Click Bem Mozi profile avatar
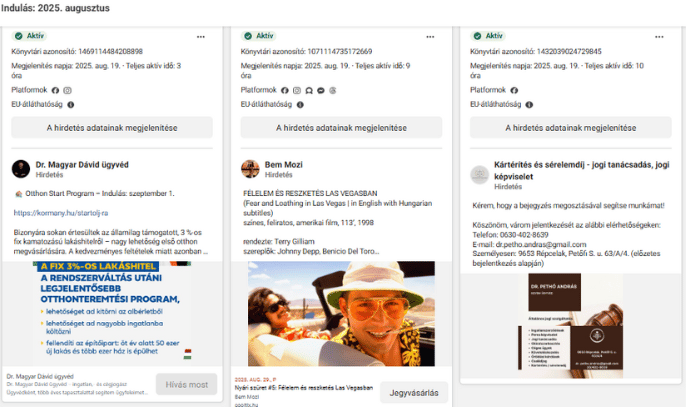Screen dimensions: 686x407 pyautogui.click(x=250, y=167)
